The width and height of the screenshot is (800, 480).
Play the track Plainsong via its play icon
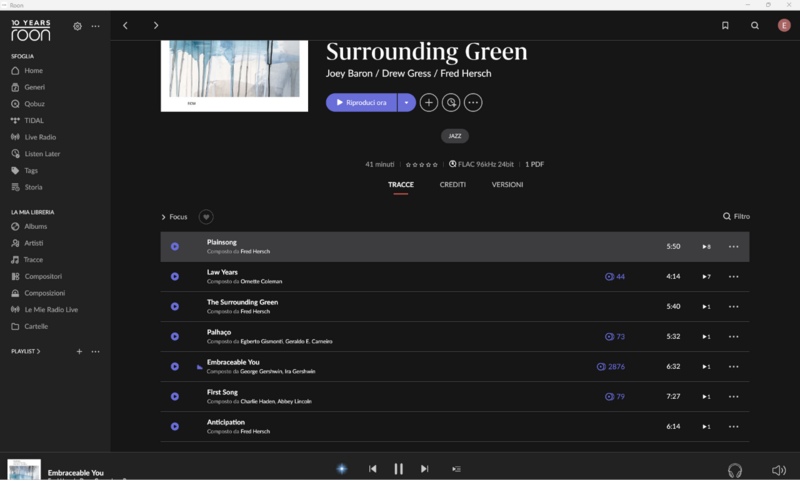pyautogui.click(x=175, y=246)
